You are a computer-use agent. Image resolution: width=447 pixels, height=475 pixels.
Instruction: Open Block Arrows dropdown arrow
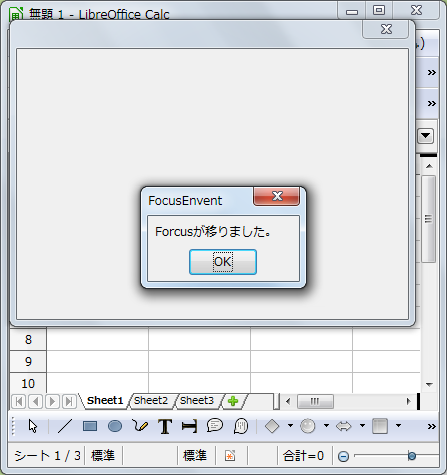[x=362, y=426]
